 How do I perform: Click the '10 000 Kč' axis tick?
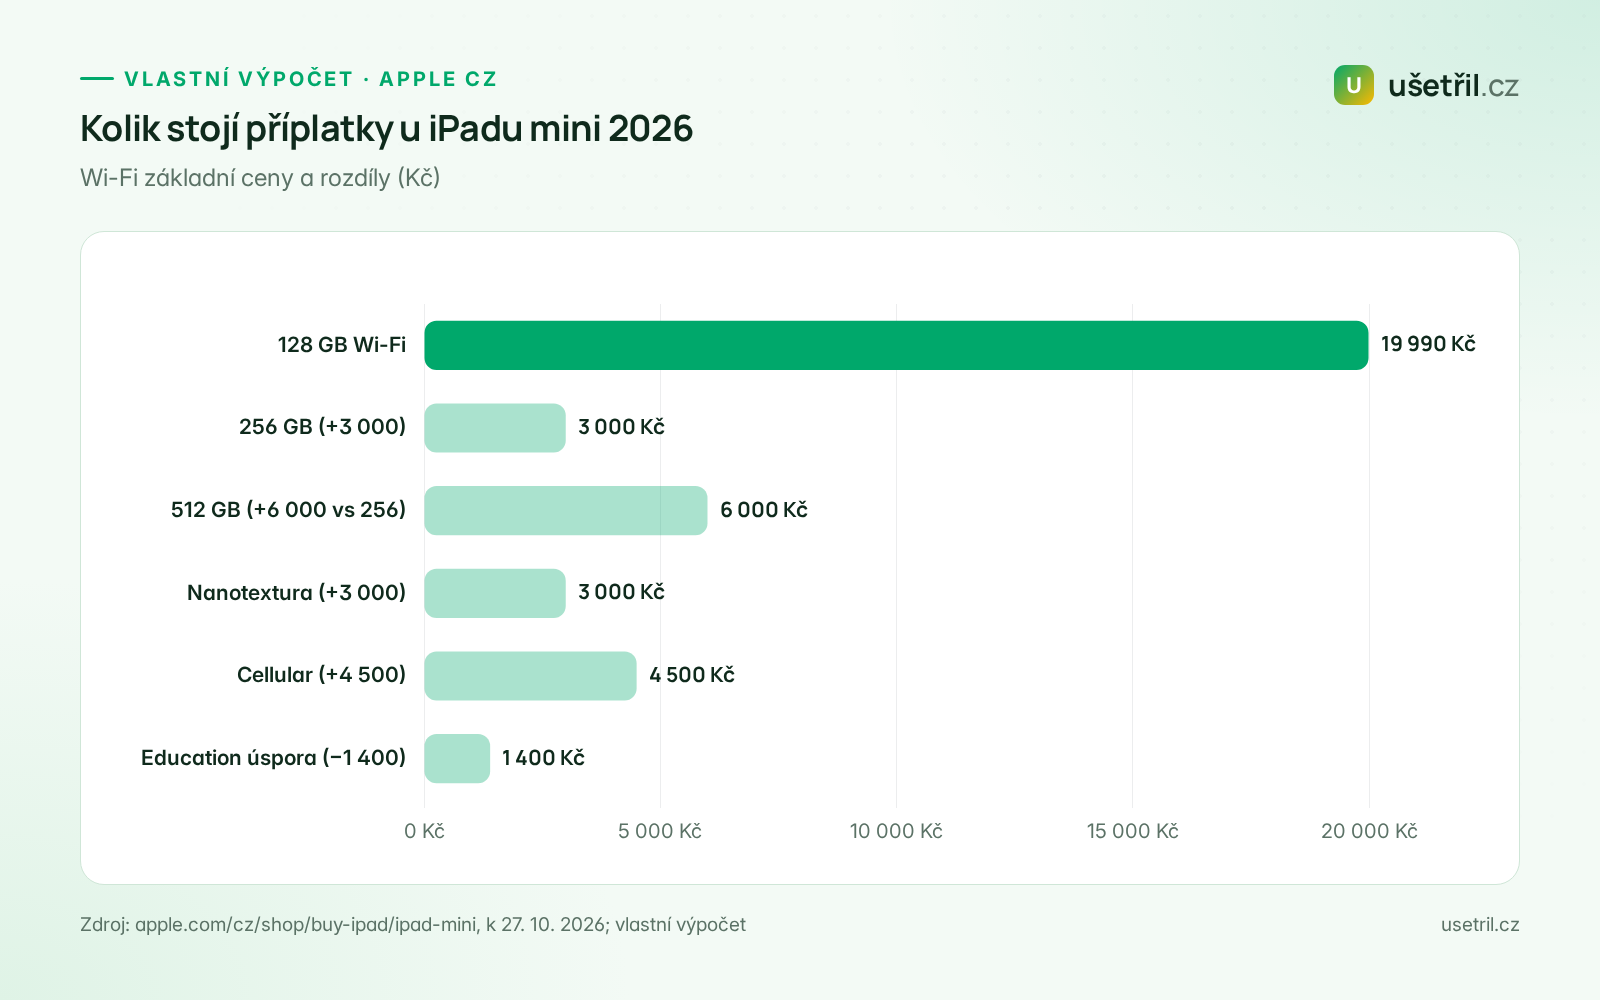click(x=896, y=831)
